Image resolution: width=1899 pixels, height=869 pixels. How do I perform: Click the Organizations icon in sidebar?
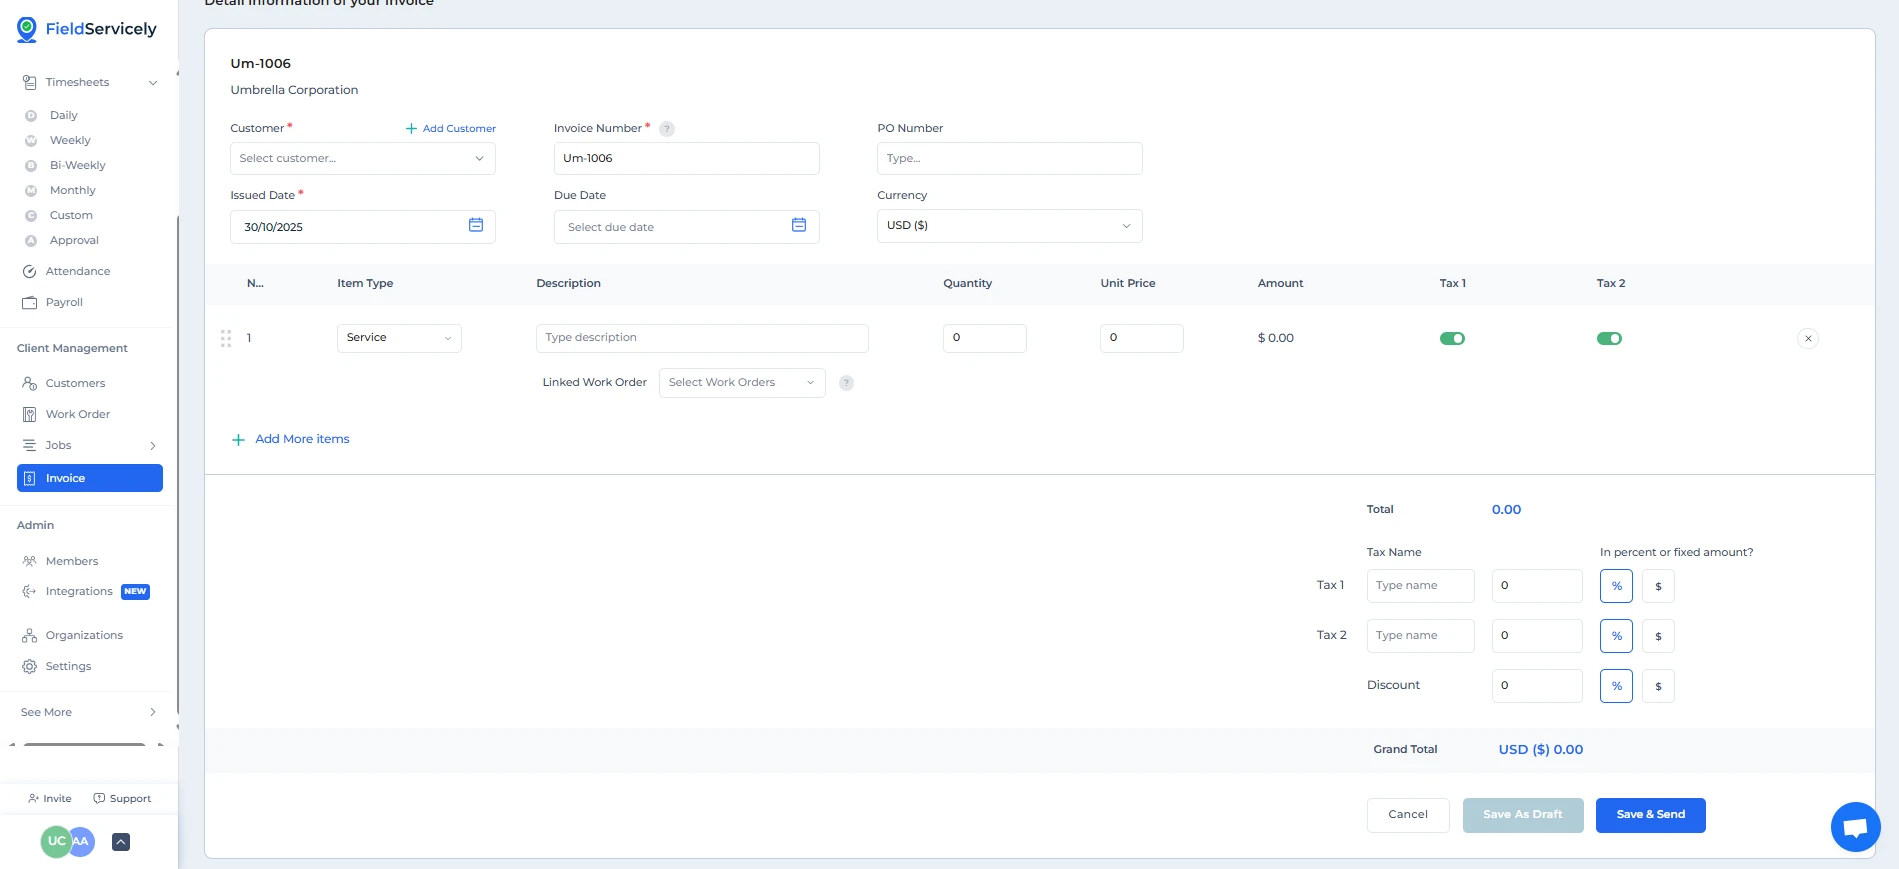click(x=30, y=635)
